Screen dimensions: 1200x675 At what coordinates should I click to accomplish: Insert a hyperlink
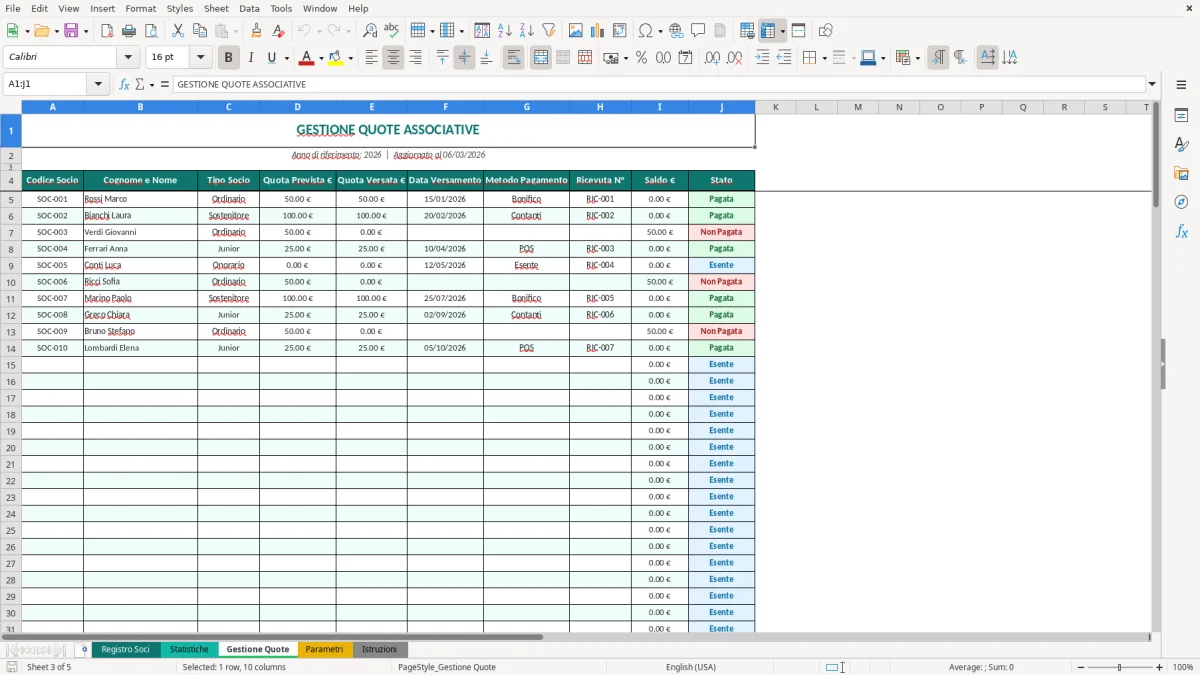click(676, 31)
